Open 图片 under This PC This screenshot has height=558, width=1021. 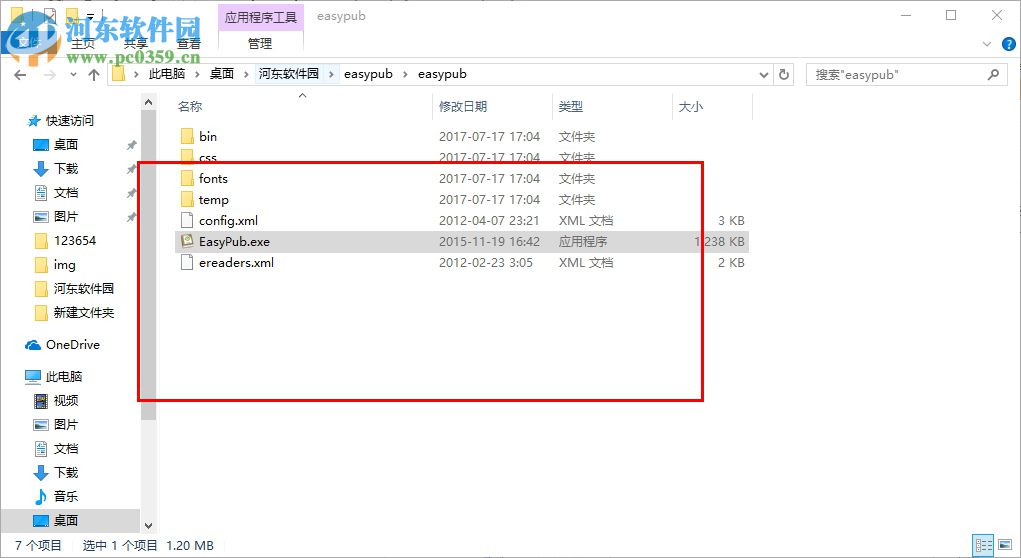click(x=66, y=425)
